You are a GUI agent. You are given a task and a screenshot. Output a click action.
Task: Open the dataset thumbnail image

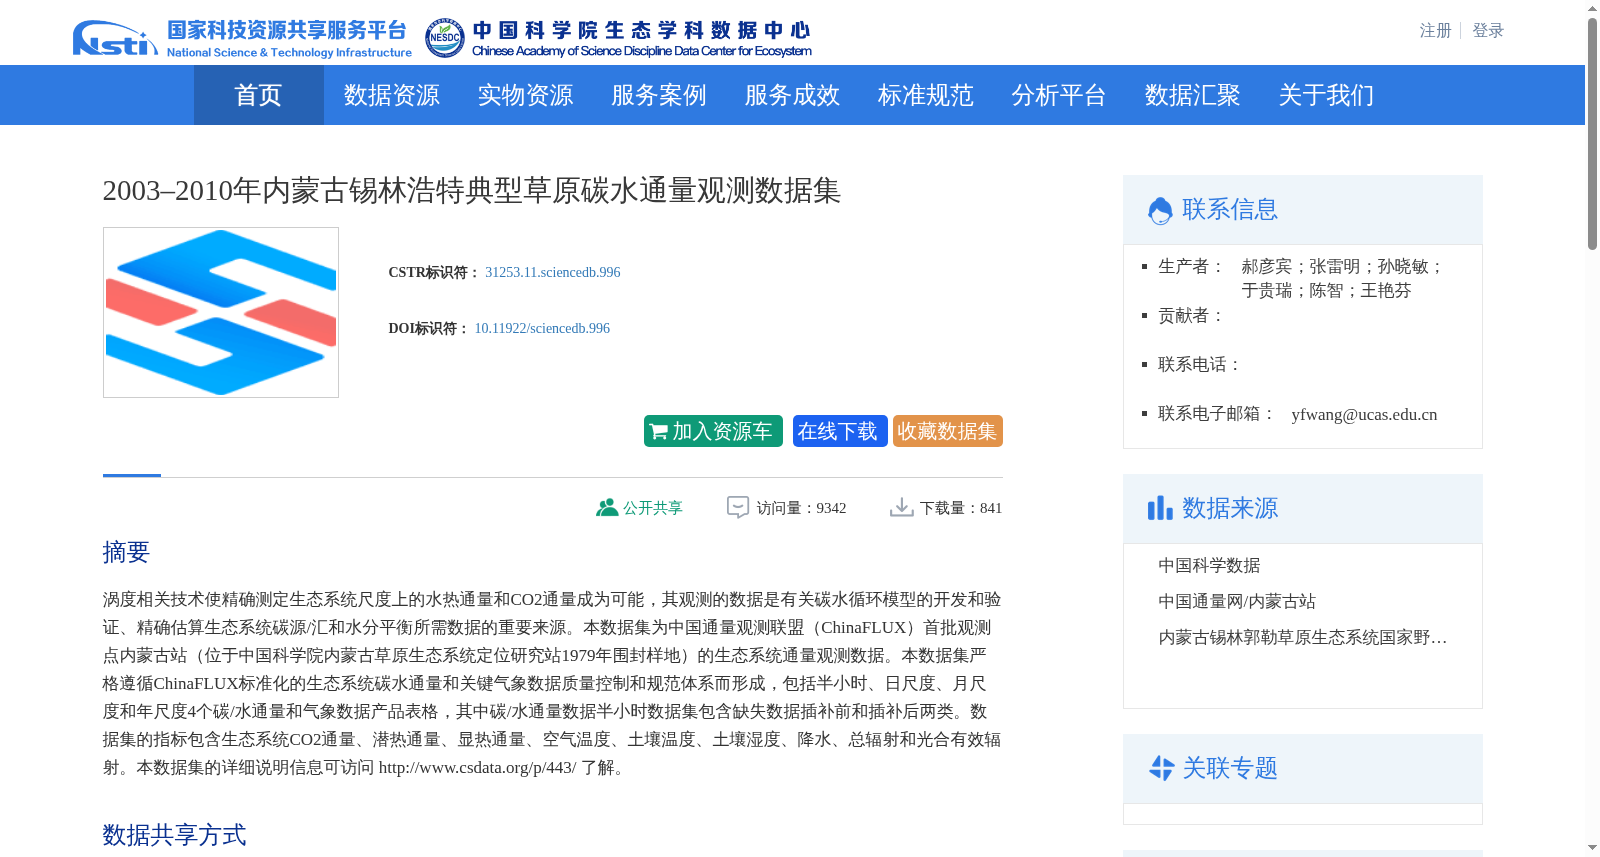(221, 312)
